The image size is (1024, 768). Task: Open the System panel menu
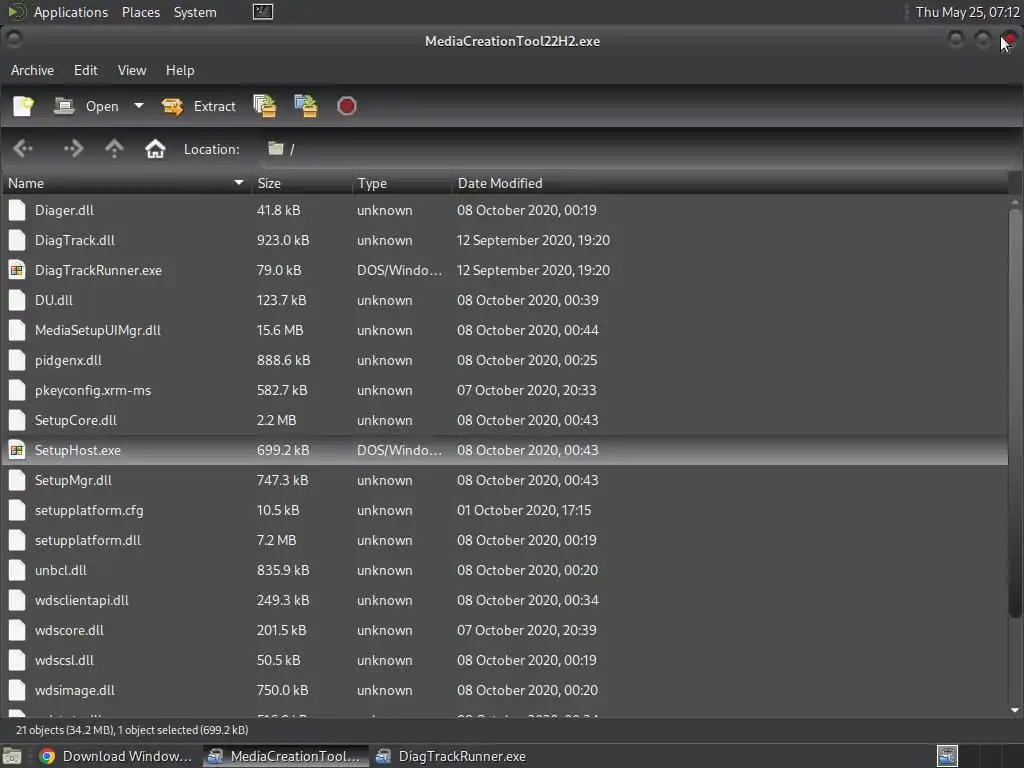[195, 12]
